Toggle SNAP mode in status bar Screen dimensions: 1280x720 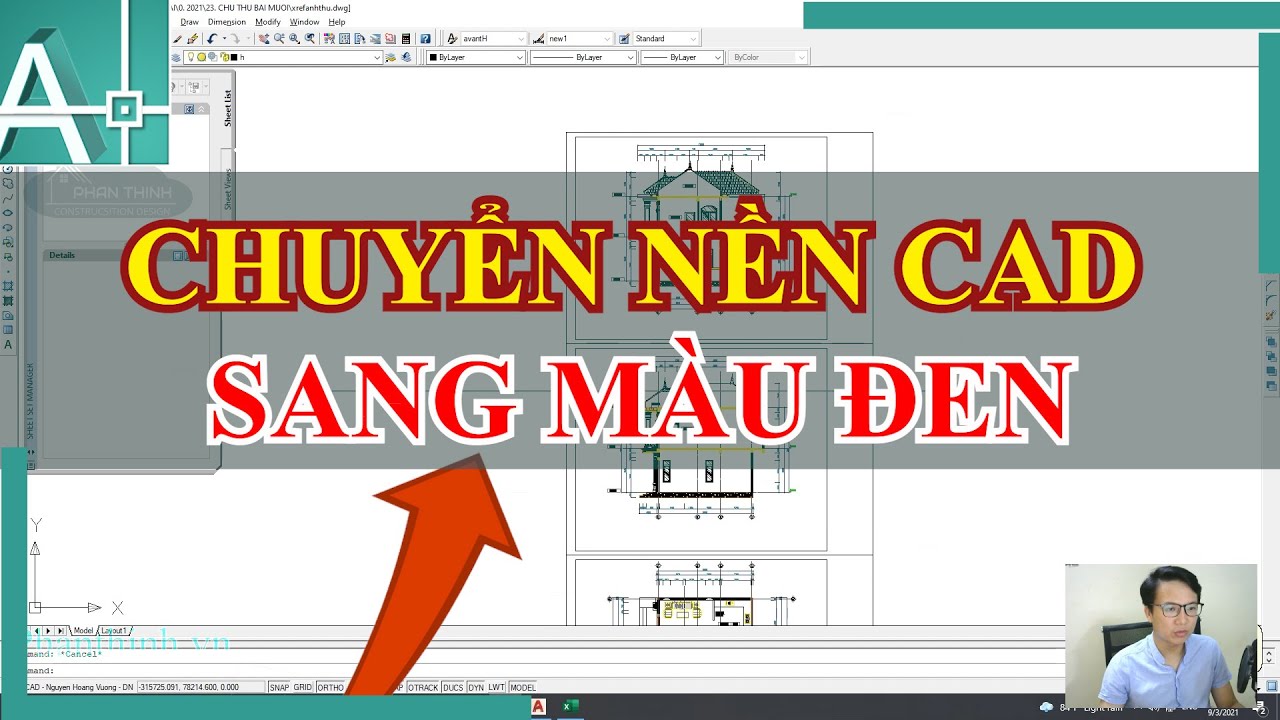point(279,688)
